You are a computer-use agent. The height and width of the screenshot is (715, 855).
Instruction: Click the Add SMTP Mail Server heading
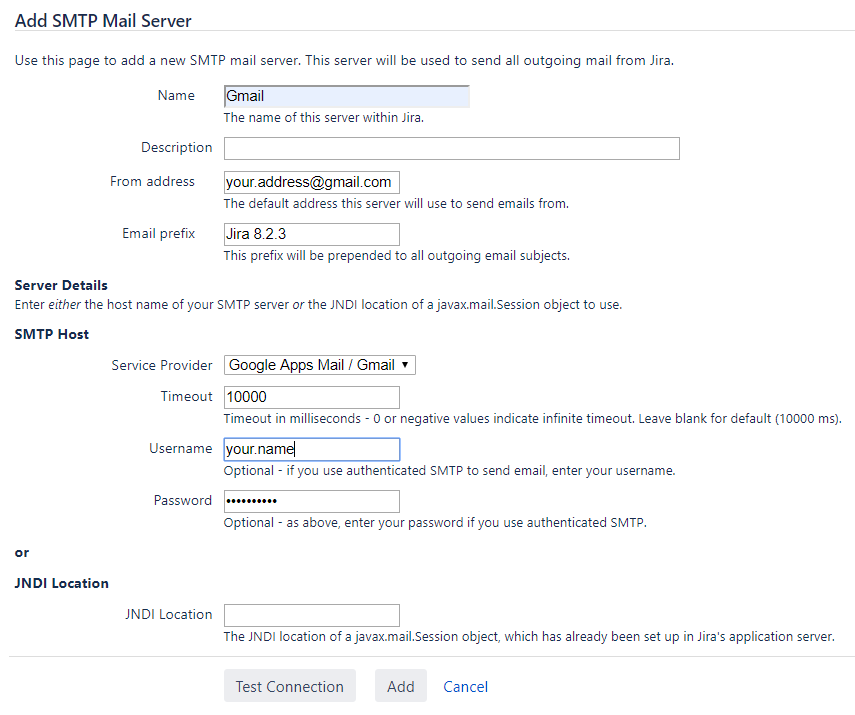click(103, 21)
